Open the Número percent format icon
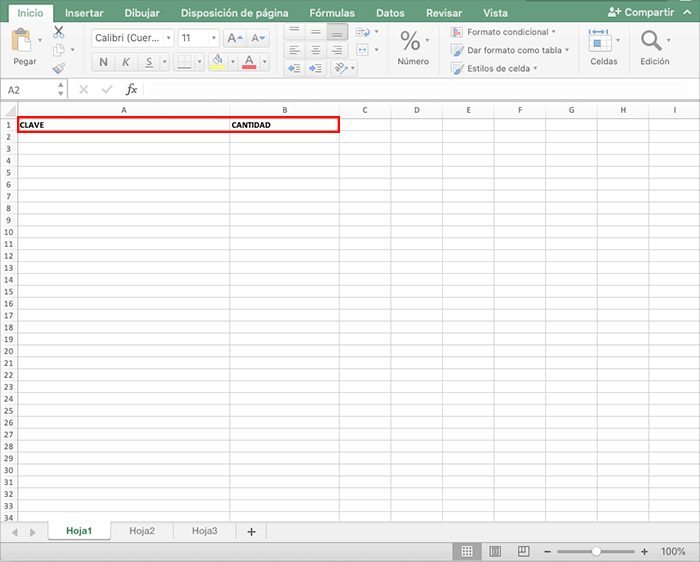700x562 pixels. [411, 41]
